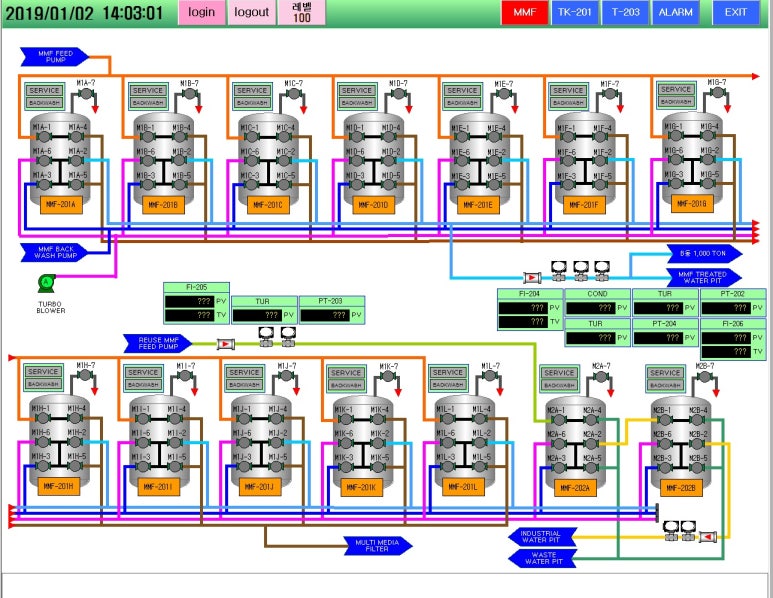The image size is (773, 598).
Task: Click the PT-203 PV value field
Action: 324,315
